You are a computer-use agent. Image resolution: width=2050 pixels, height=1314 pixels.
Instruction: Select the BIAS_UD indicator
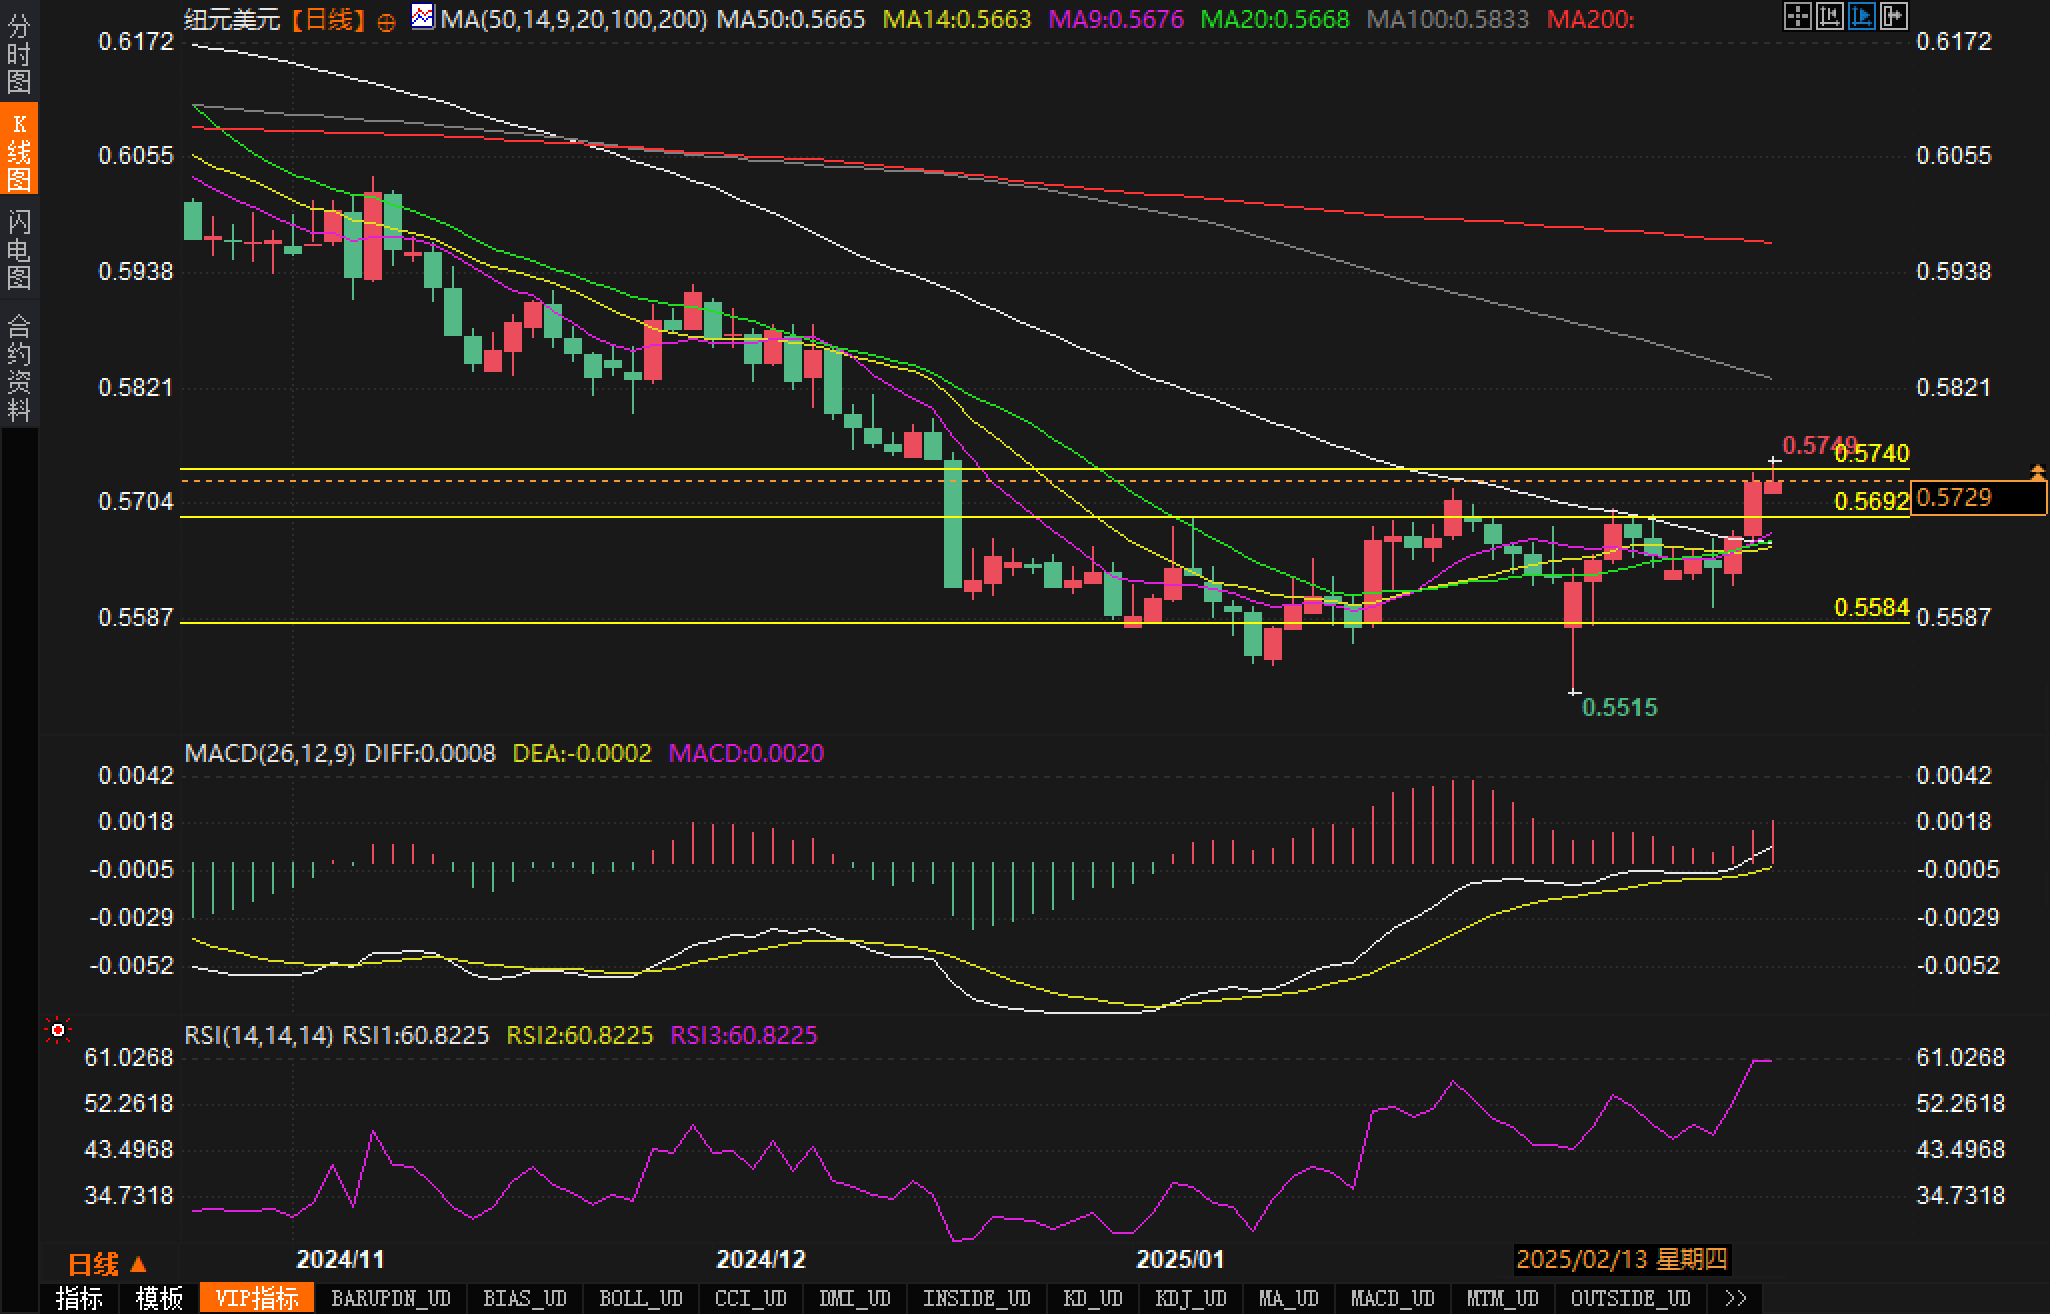point(525,1298)
